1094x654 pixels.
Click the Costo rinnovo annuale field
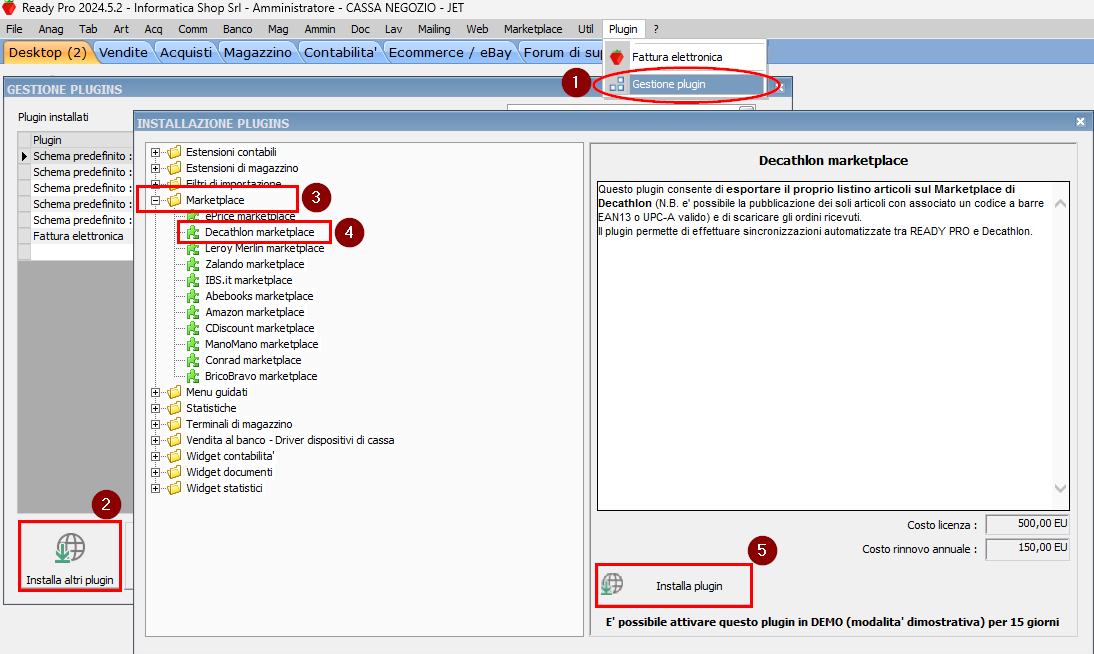point(1027,549)
